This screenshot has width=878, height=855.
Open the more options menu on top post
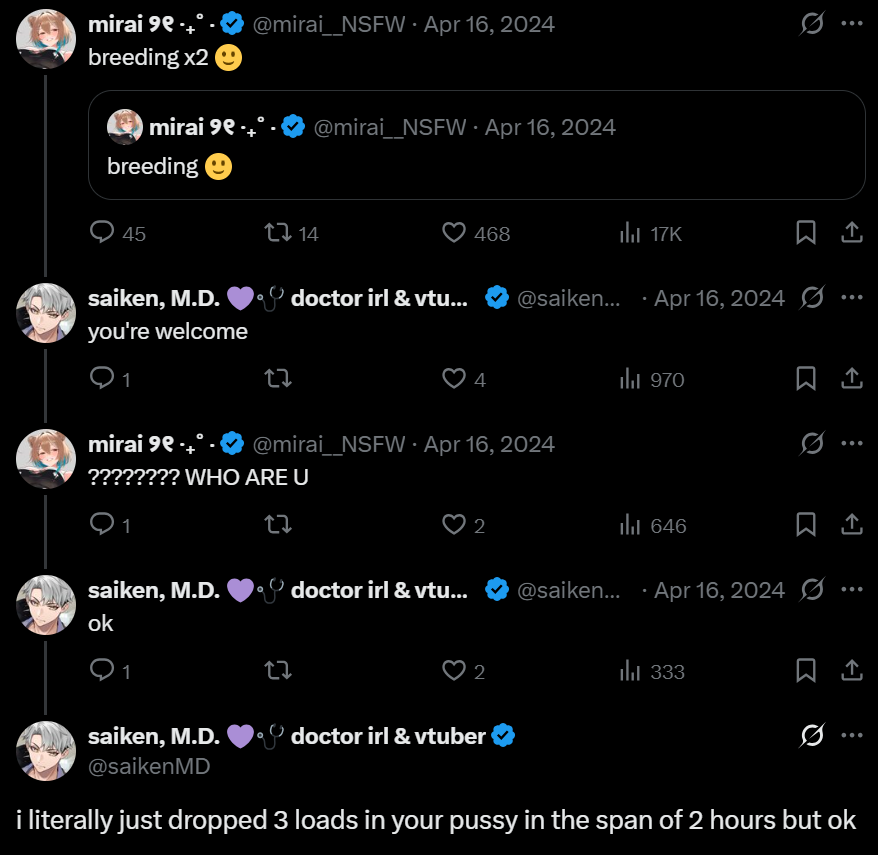[x=851, y=23]
